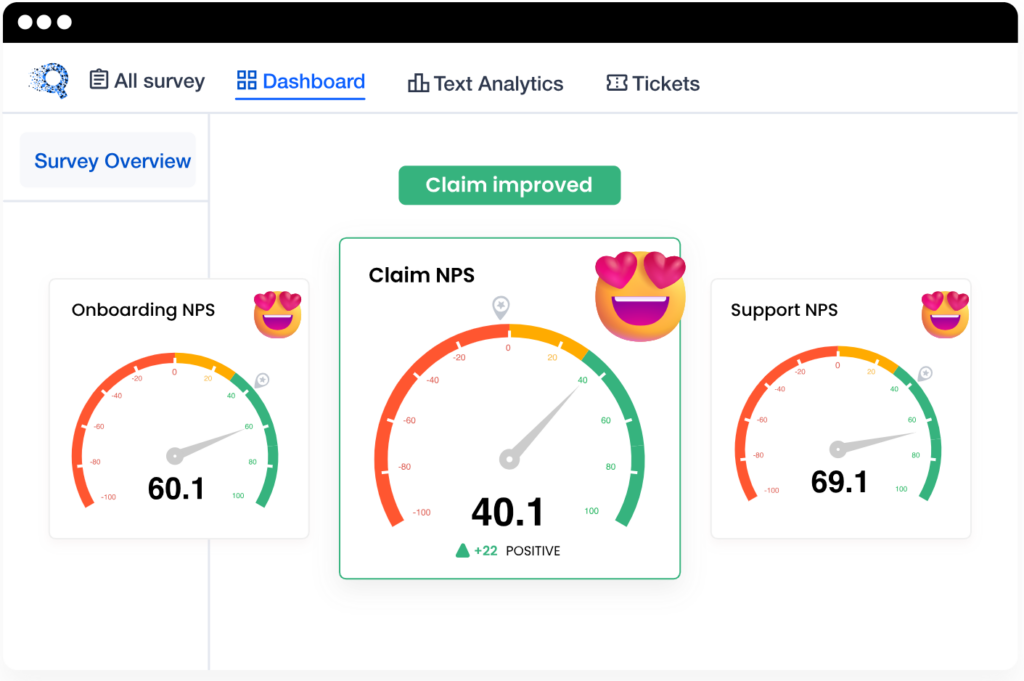The image size is (1024, 681).
Task: Click the clipboard icon beside All survey
Action: pyautogui.click(x=99, y=80)
